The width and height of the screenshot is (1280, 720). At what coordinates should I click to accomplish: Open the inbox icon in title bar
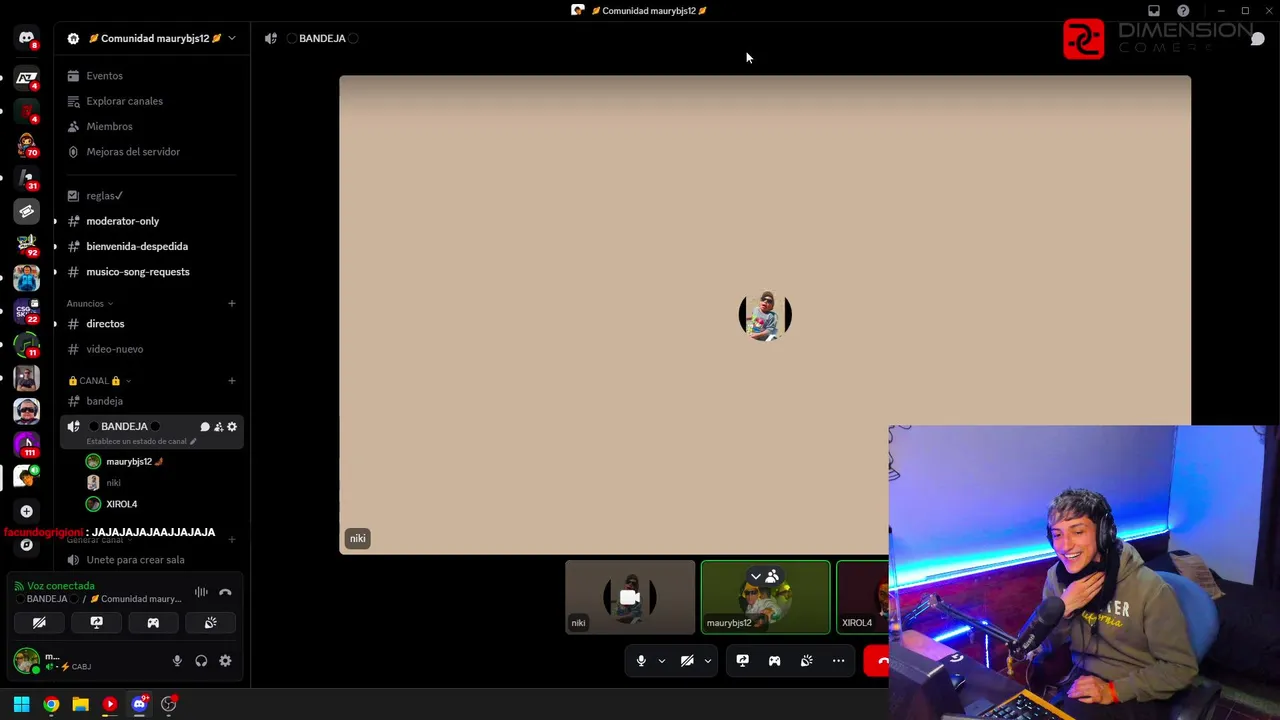pos(1153,11)
